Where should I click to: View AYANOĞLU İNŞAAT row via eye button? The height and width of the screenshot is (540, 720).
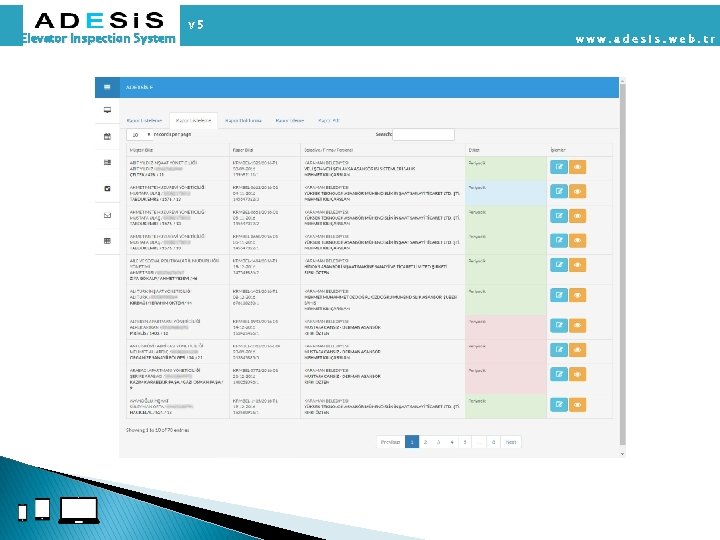(x=577, y=405)
